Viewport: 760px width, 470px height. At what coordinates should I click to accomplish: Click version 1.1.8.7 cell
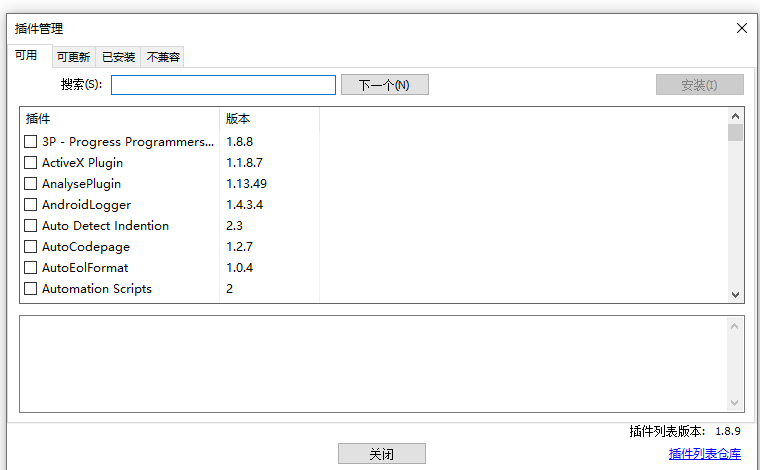[244, 162]
